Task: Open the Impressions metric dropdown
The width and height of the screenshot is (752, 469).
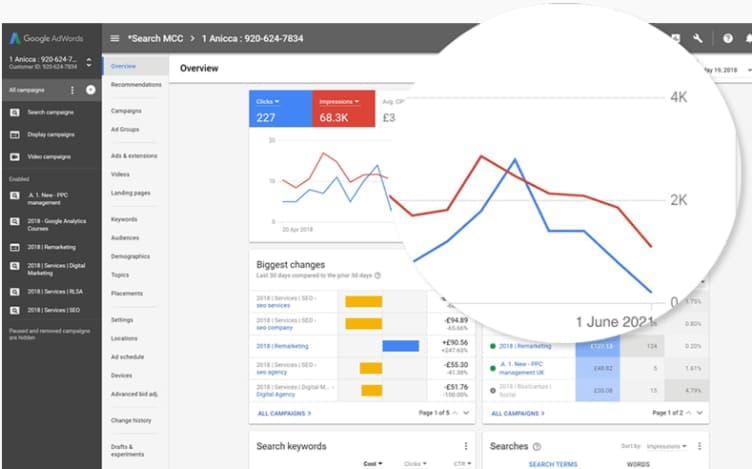Action: point(339,102)
